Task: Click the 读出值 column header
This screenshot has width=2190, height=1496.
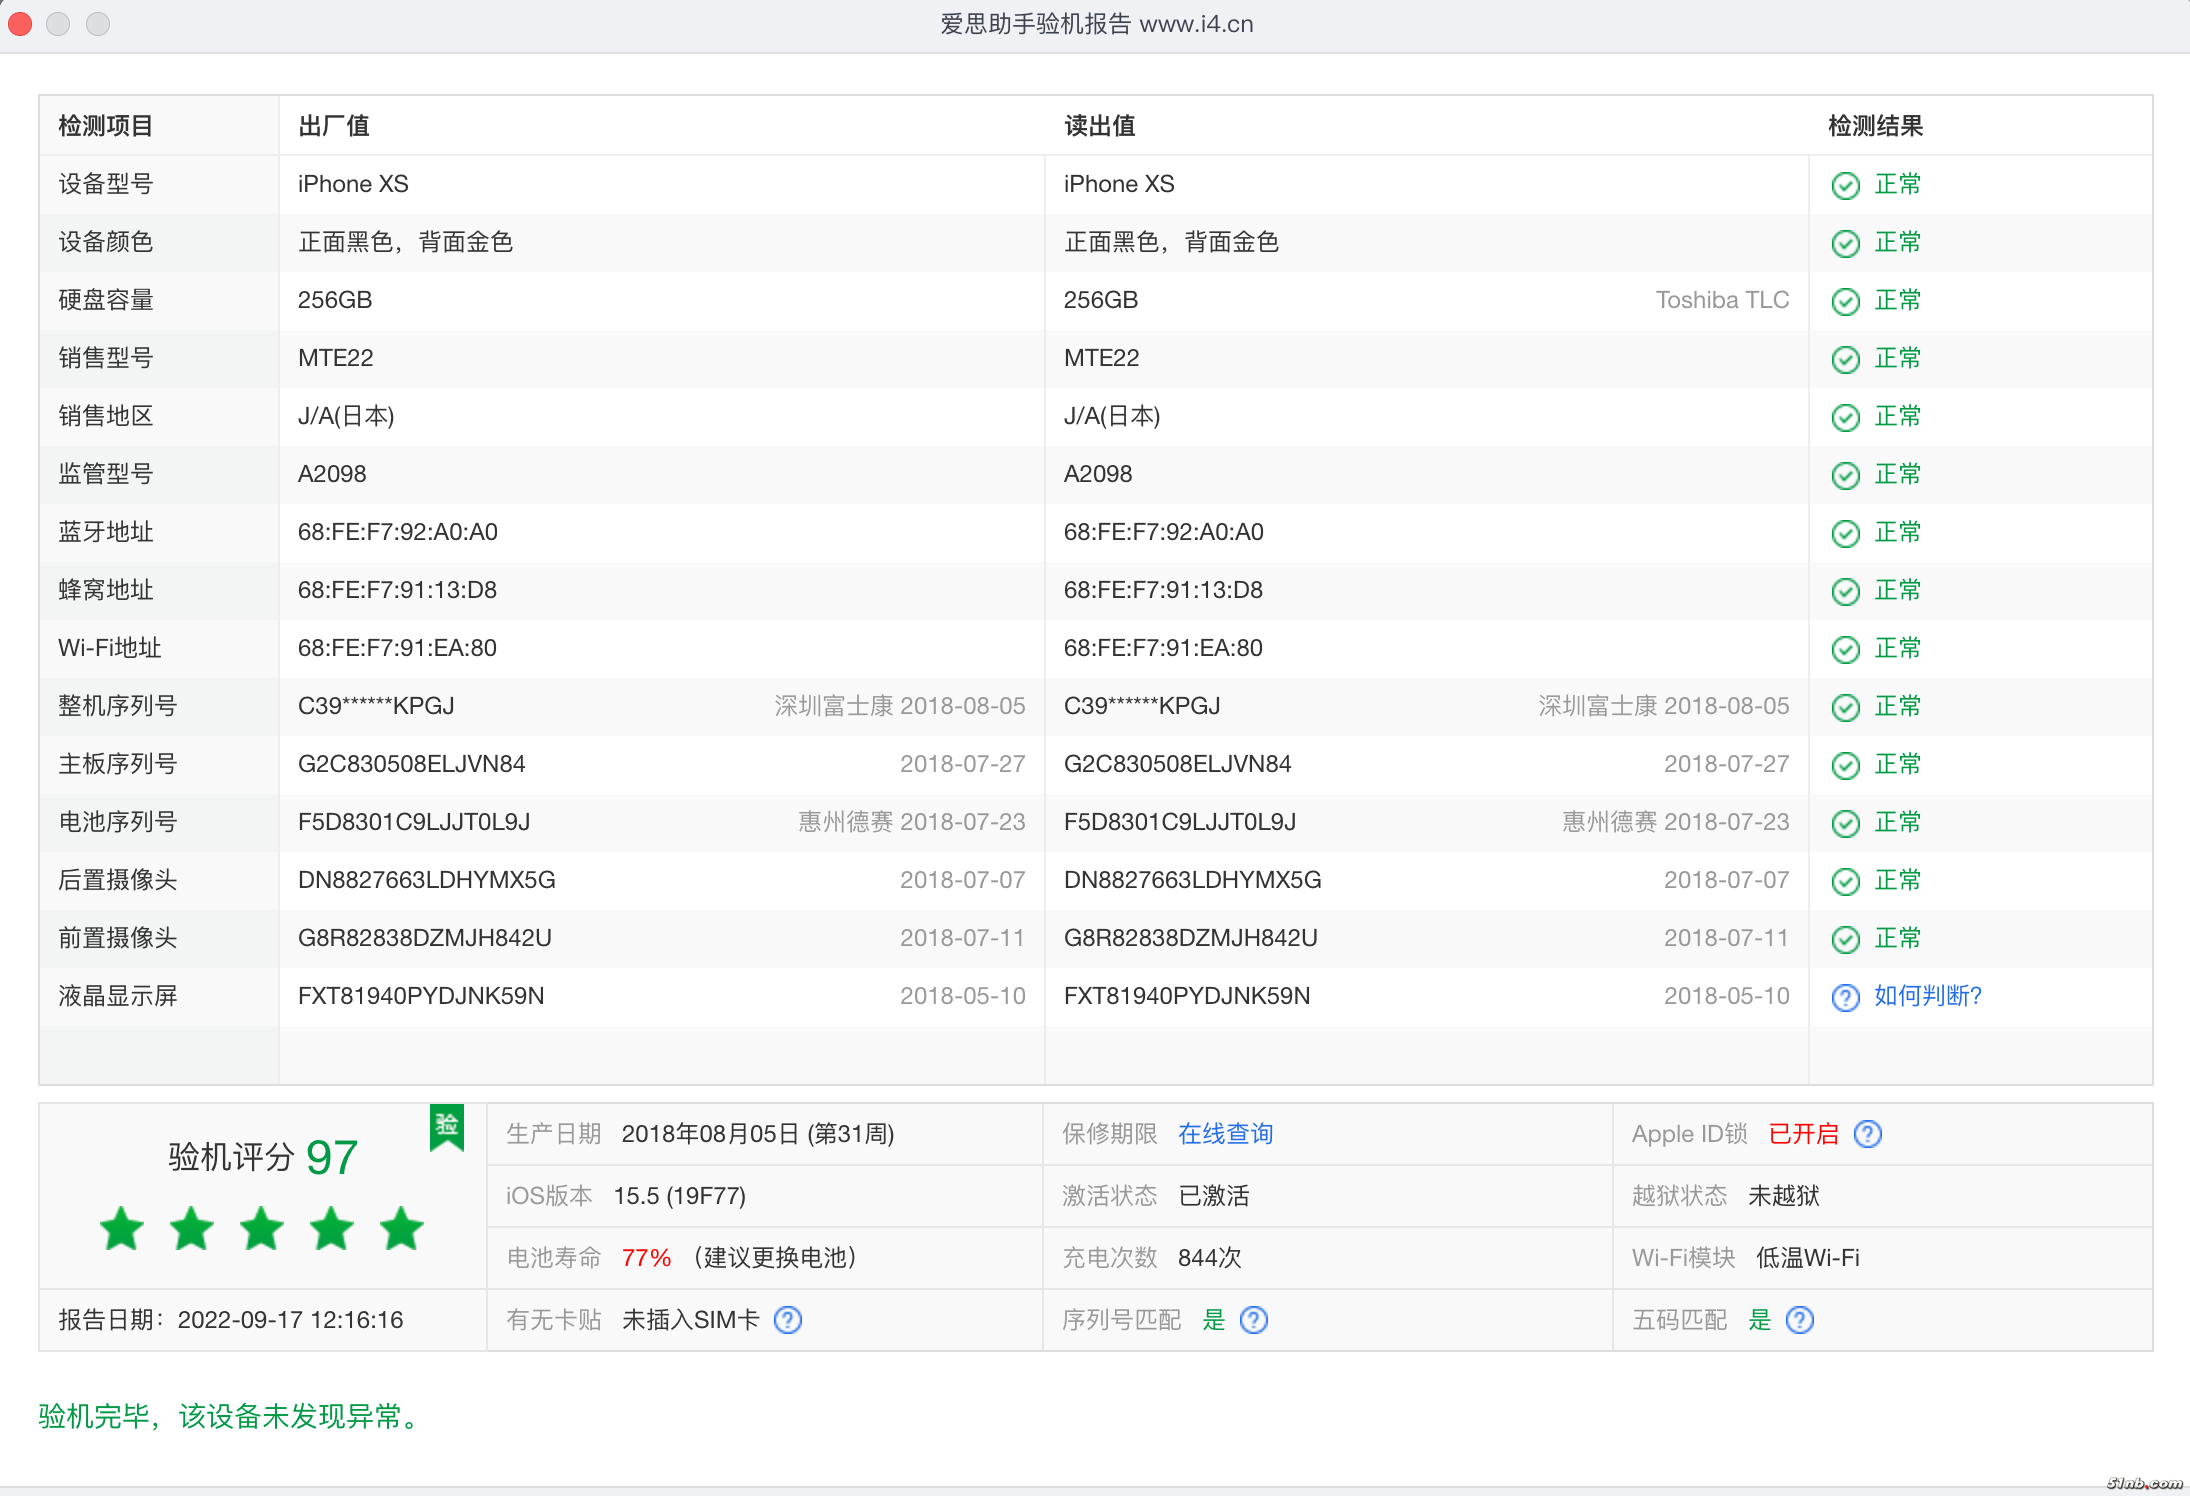Action: pyautogui.click(x=1099, y=126)
